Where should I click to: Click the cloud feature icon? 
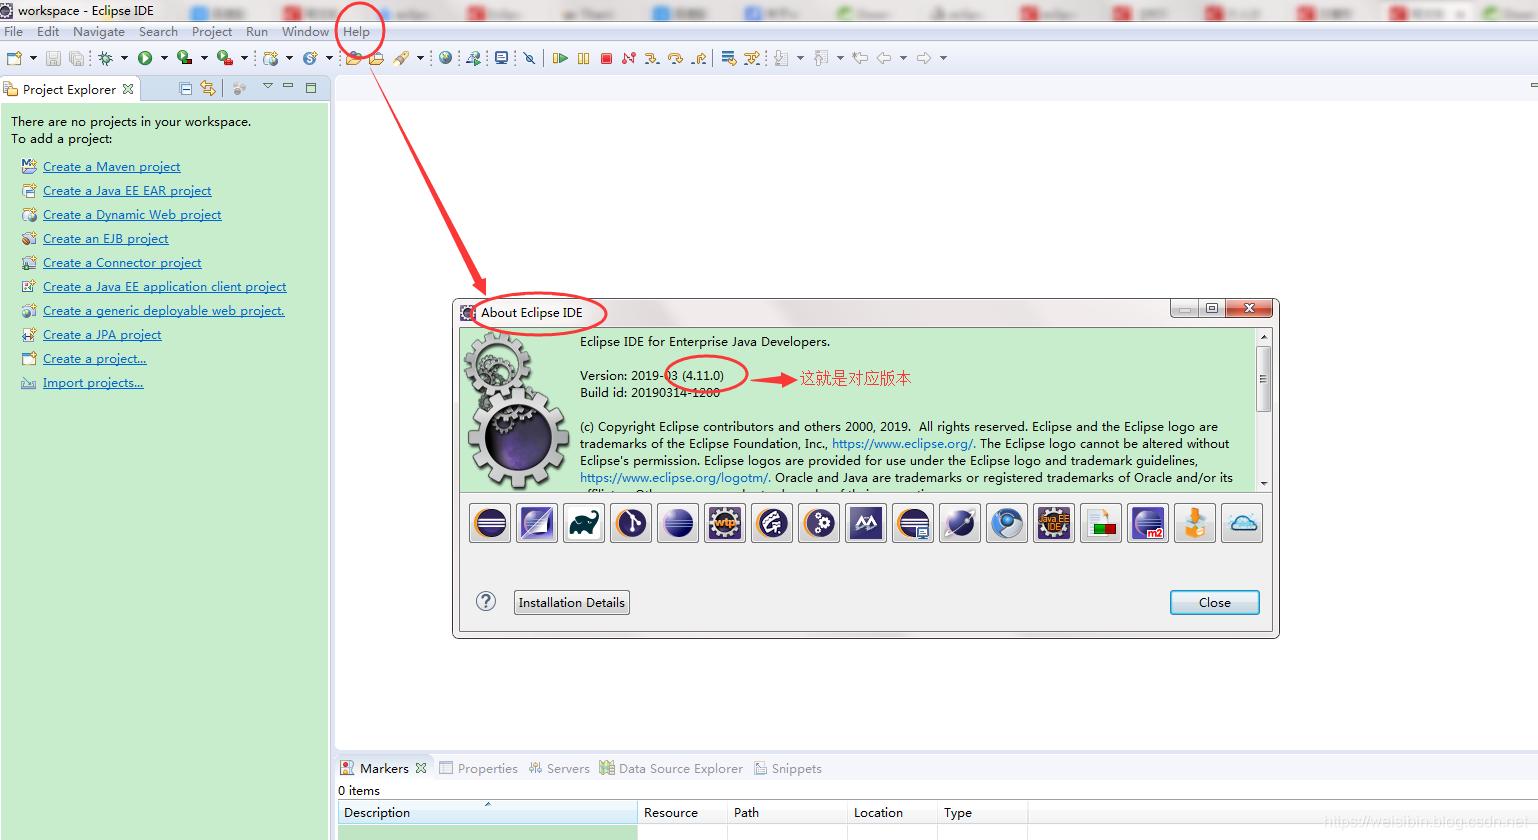coord(1242,523)
